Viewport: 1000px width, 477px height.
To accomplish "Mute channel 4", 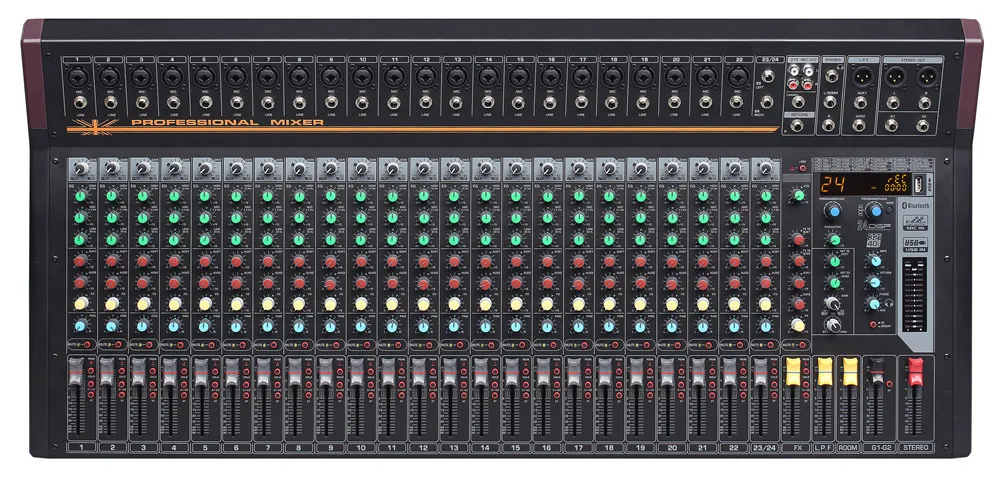I will (180, 344).
